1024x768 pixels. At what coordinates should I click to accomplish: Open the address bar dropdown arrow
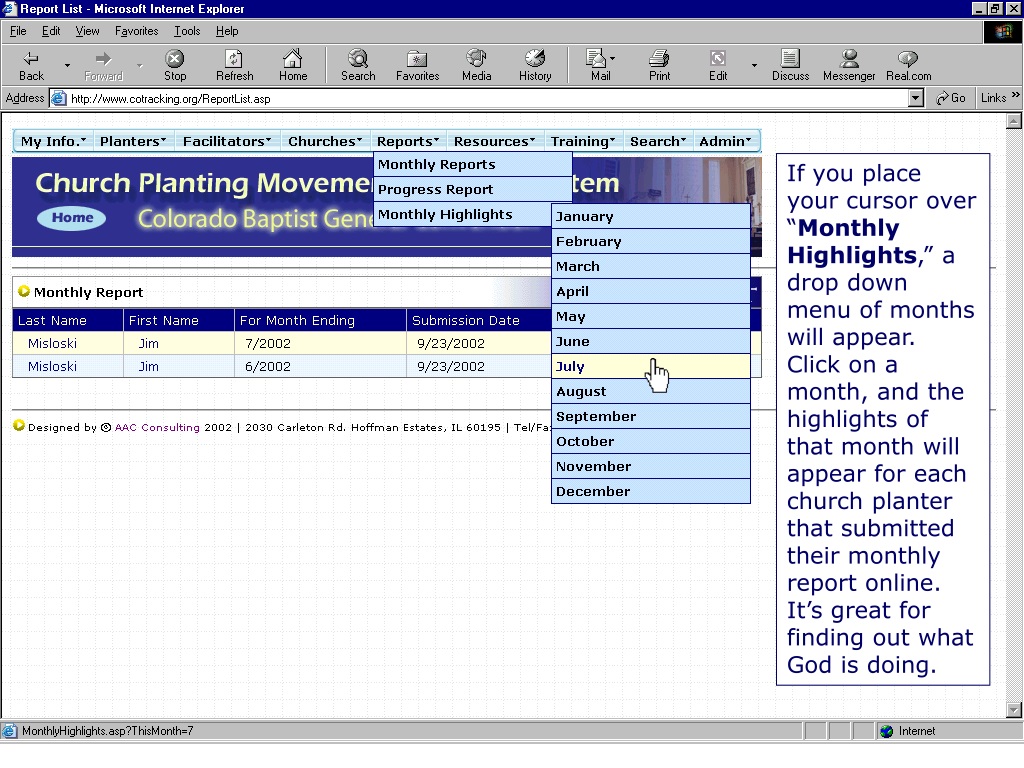pos(916,98)
